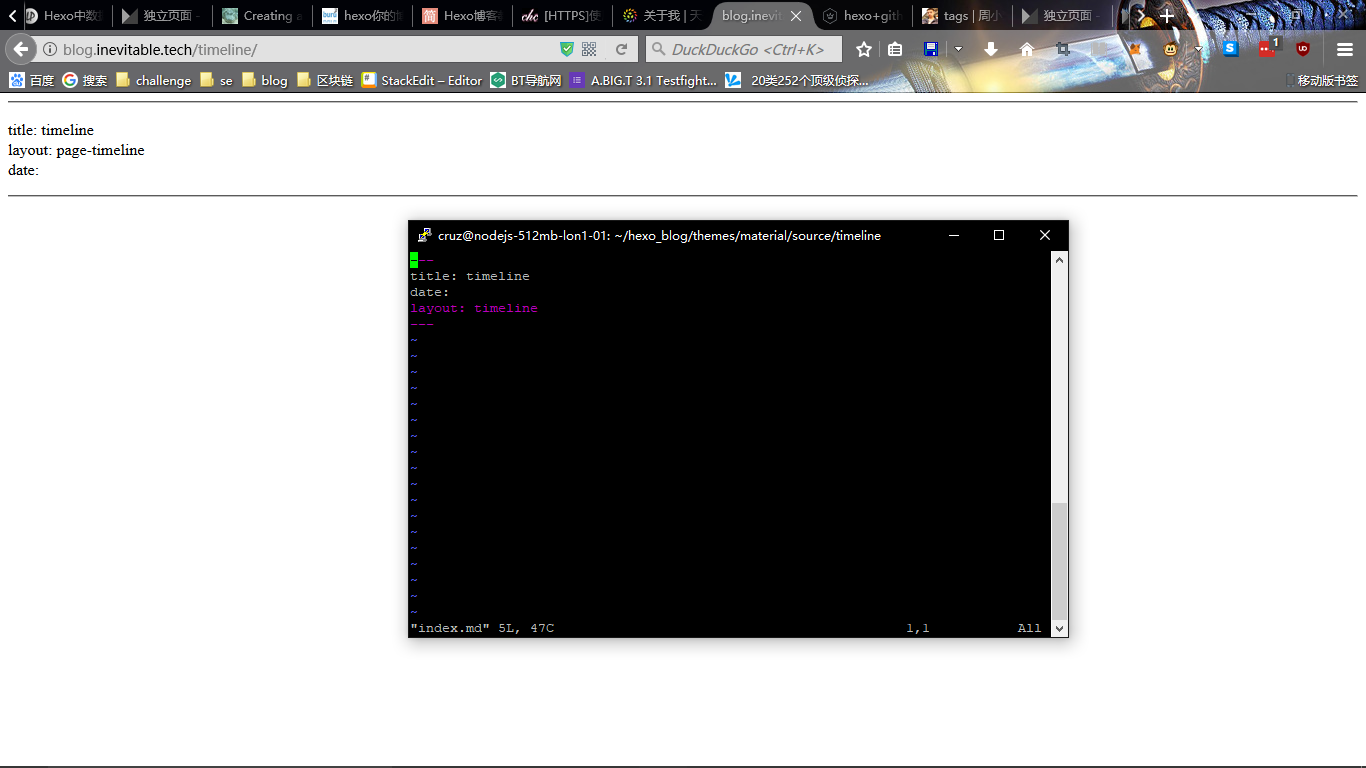Click the terminal scrollbar down arrow
Viewport: 1366px width, 768px height.
(x=1058, y=627)
